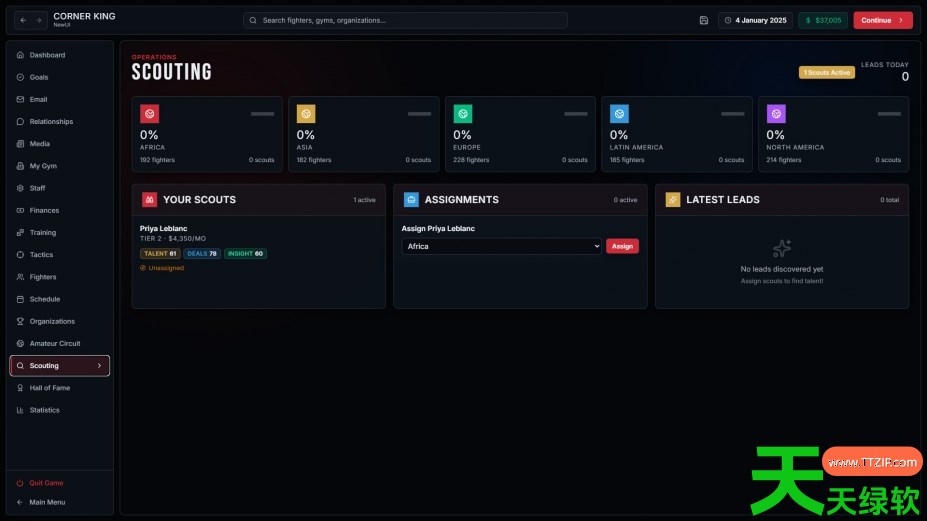Screen dimensions: 927x521
Task: Click the Latin America blue icon
Action: (x=619, y=114)
